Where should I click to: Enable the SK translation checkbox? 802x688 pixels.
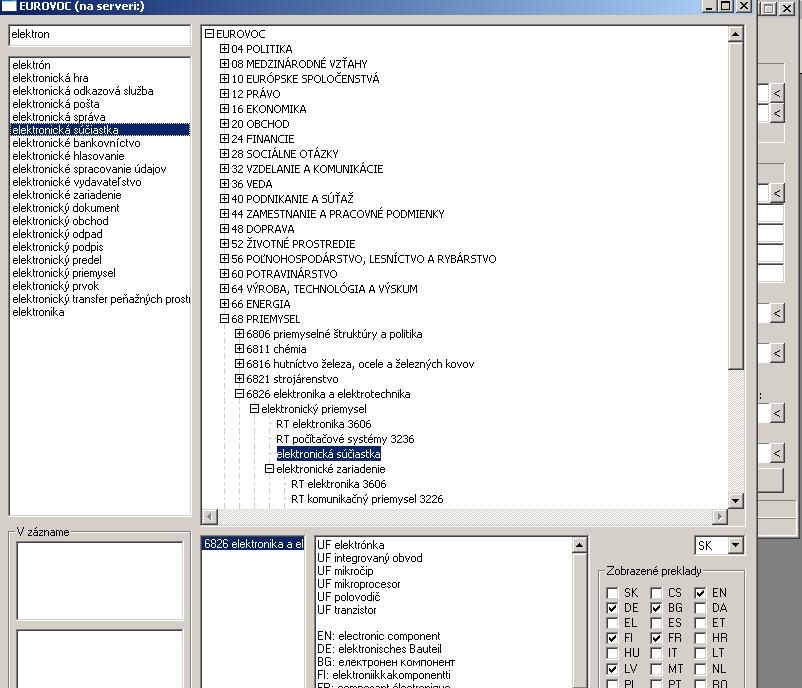point(612,593)
